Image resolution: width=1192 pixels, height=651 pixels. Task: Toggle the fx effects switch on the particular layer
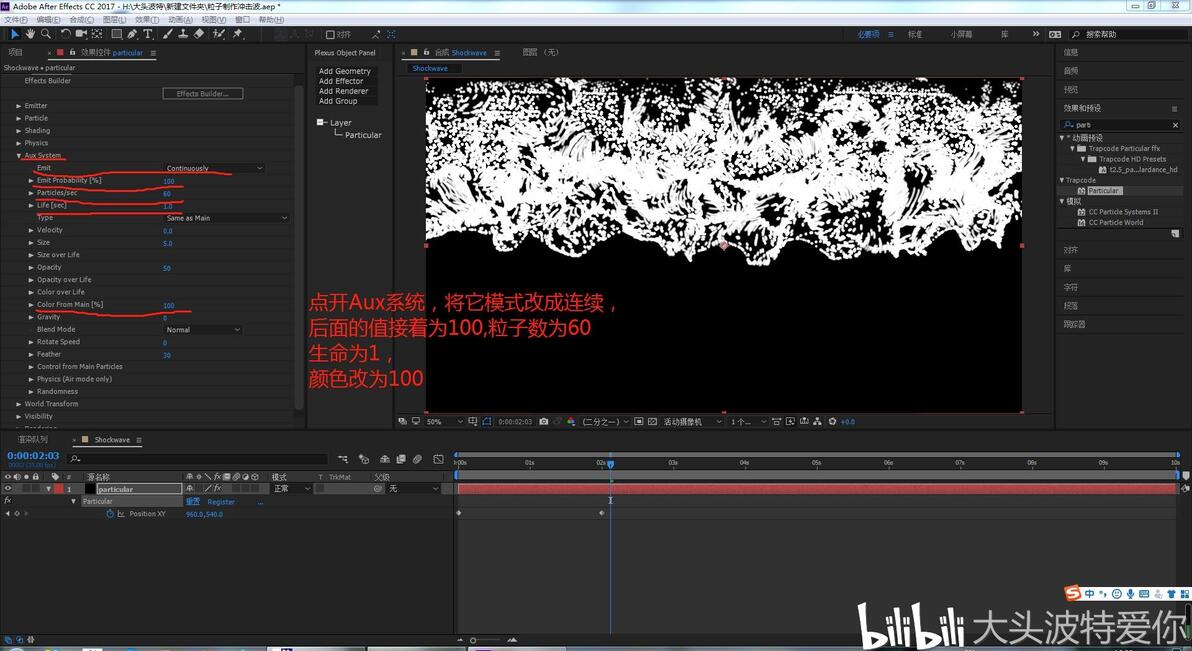click(x=217, y=488)
